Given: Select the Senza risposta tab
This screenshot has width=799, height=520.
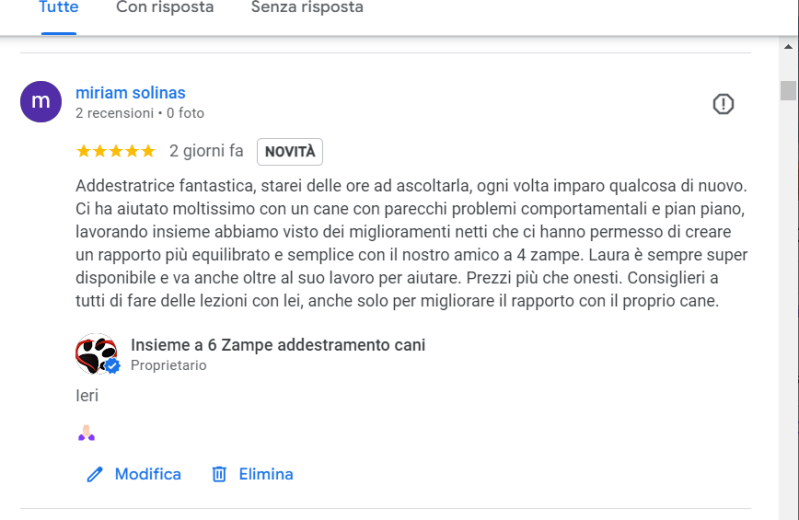Looking at the screenshot, I should coord(307,8).
